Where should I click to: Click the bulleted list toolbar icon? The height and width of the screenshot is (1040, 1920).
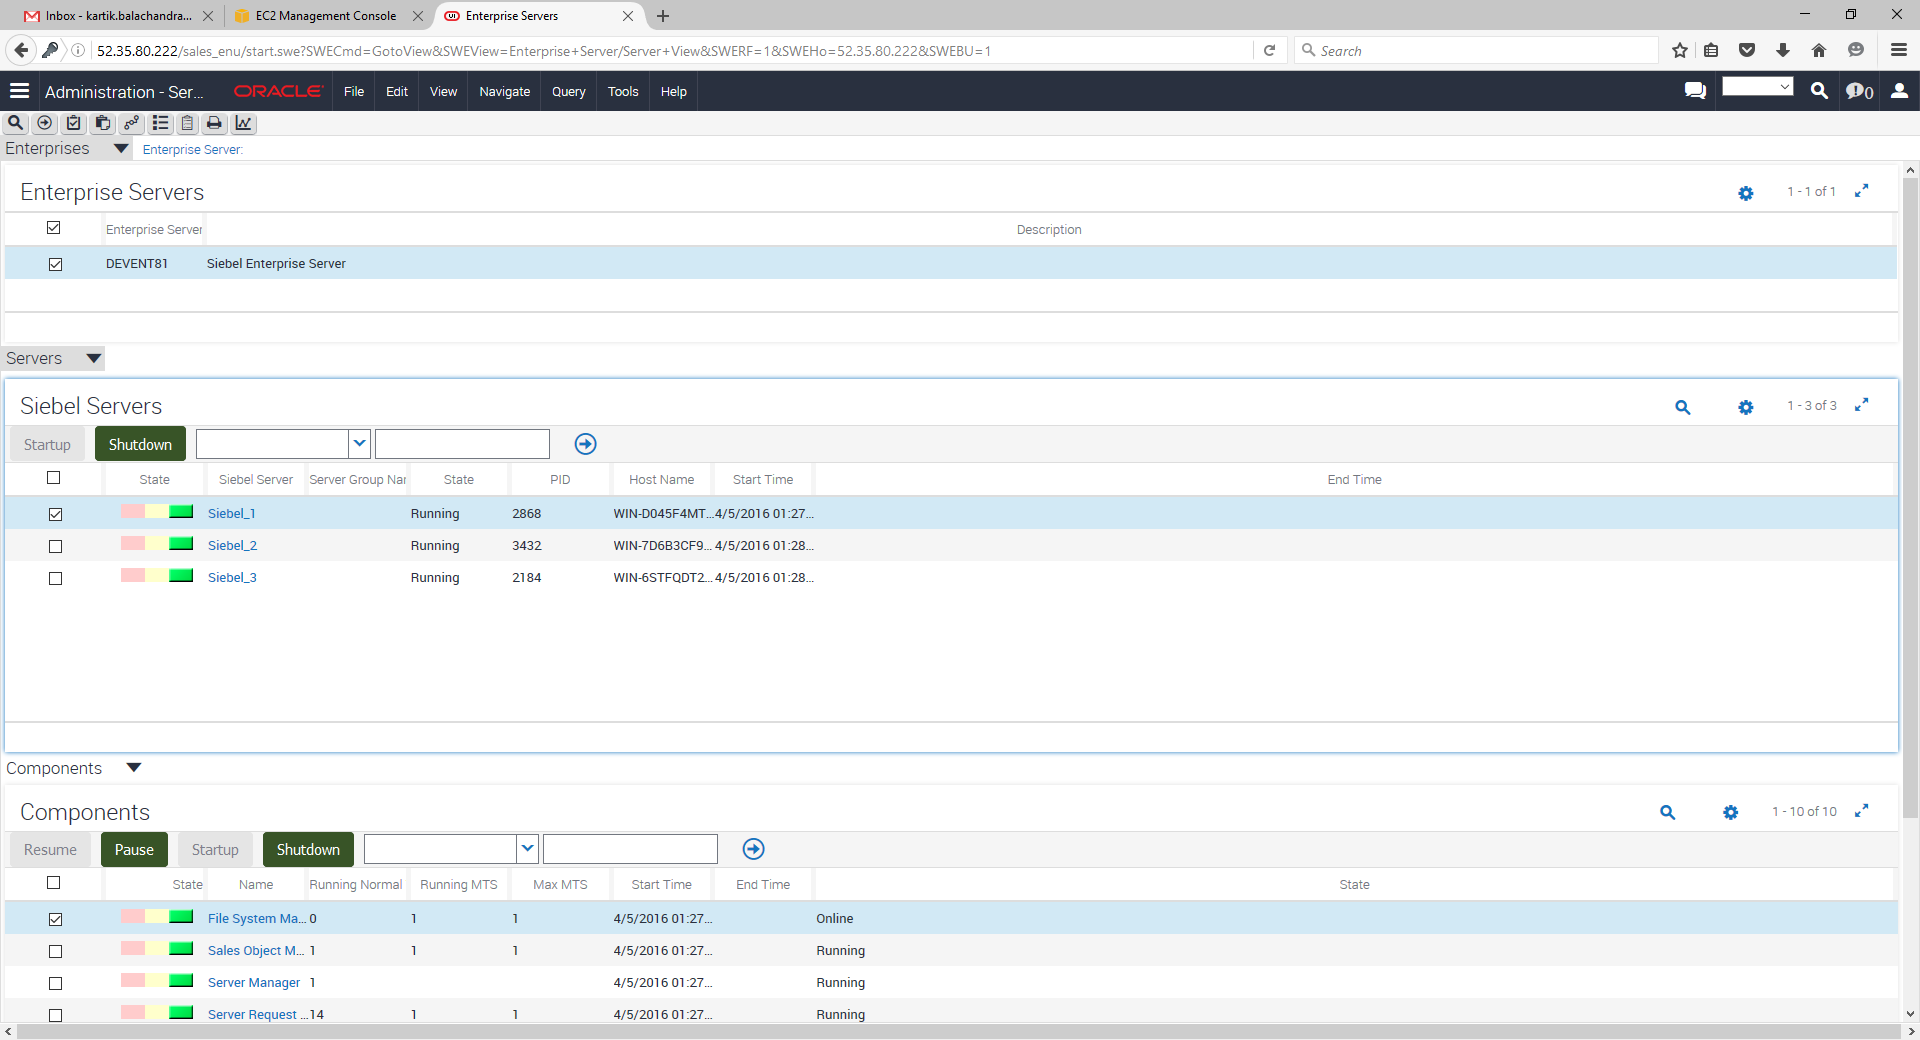point(160,123)
